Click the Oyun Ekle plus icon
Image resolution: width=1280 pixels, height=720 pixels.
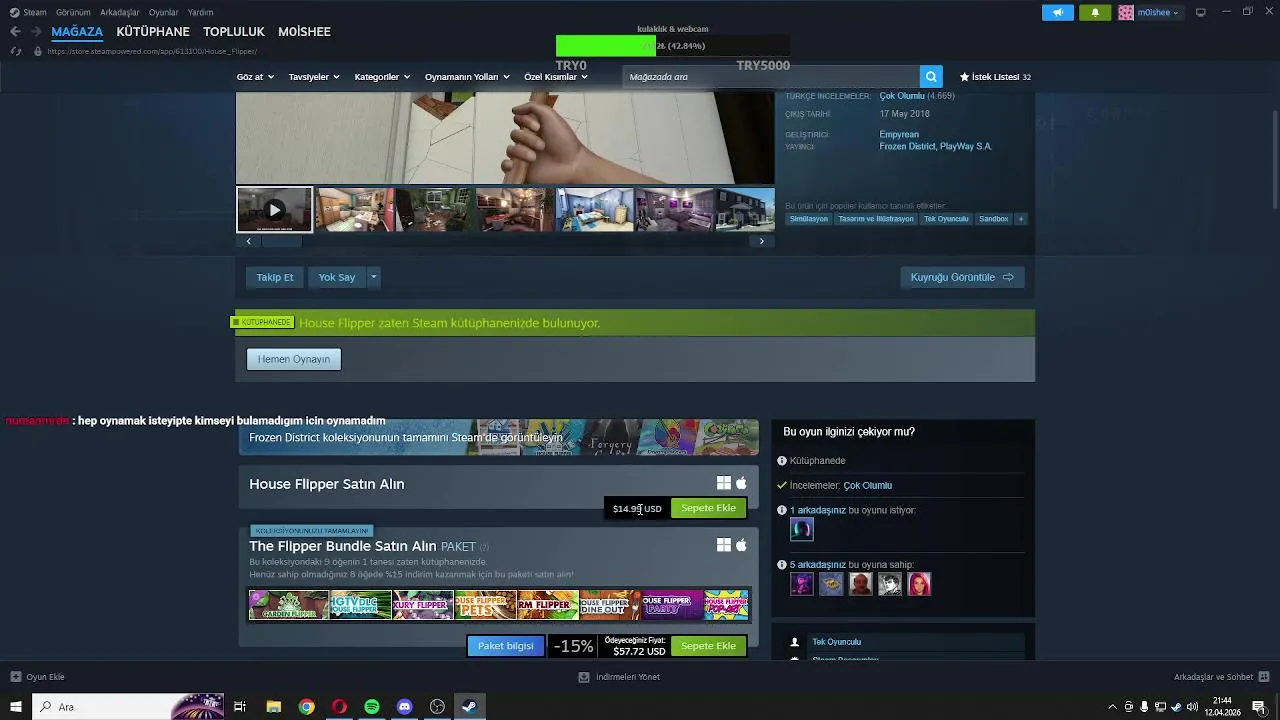point(15,677)
